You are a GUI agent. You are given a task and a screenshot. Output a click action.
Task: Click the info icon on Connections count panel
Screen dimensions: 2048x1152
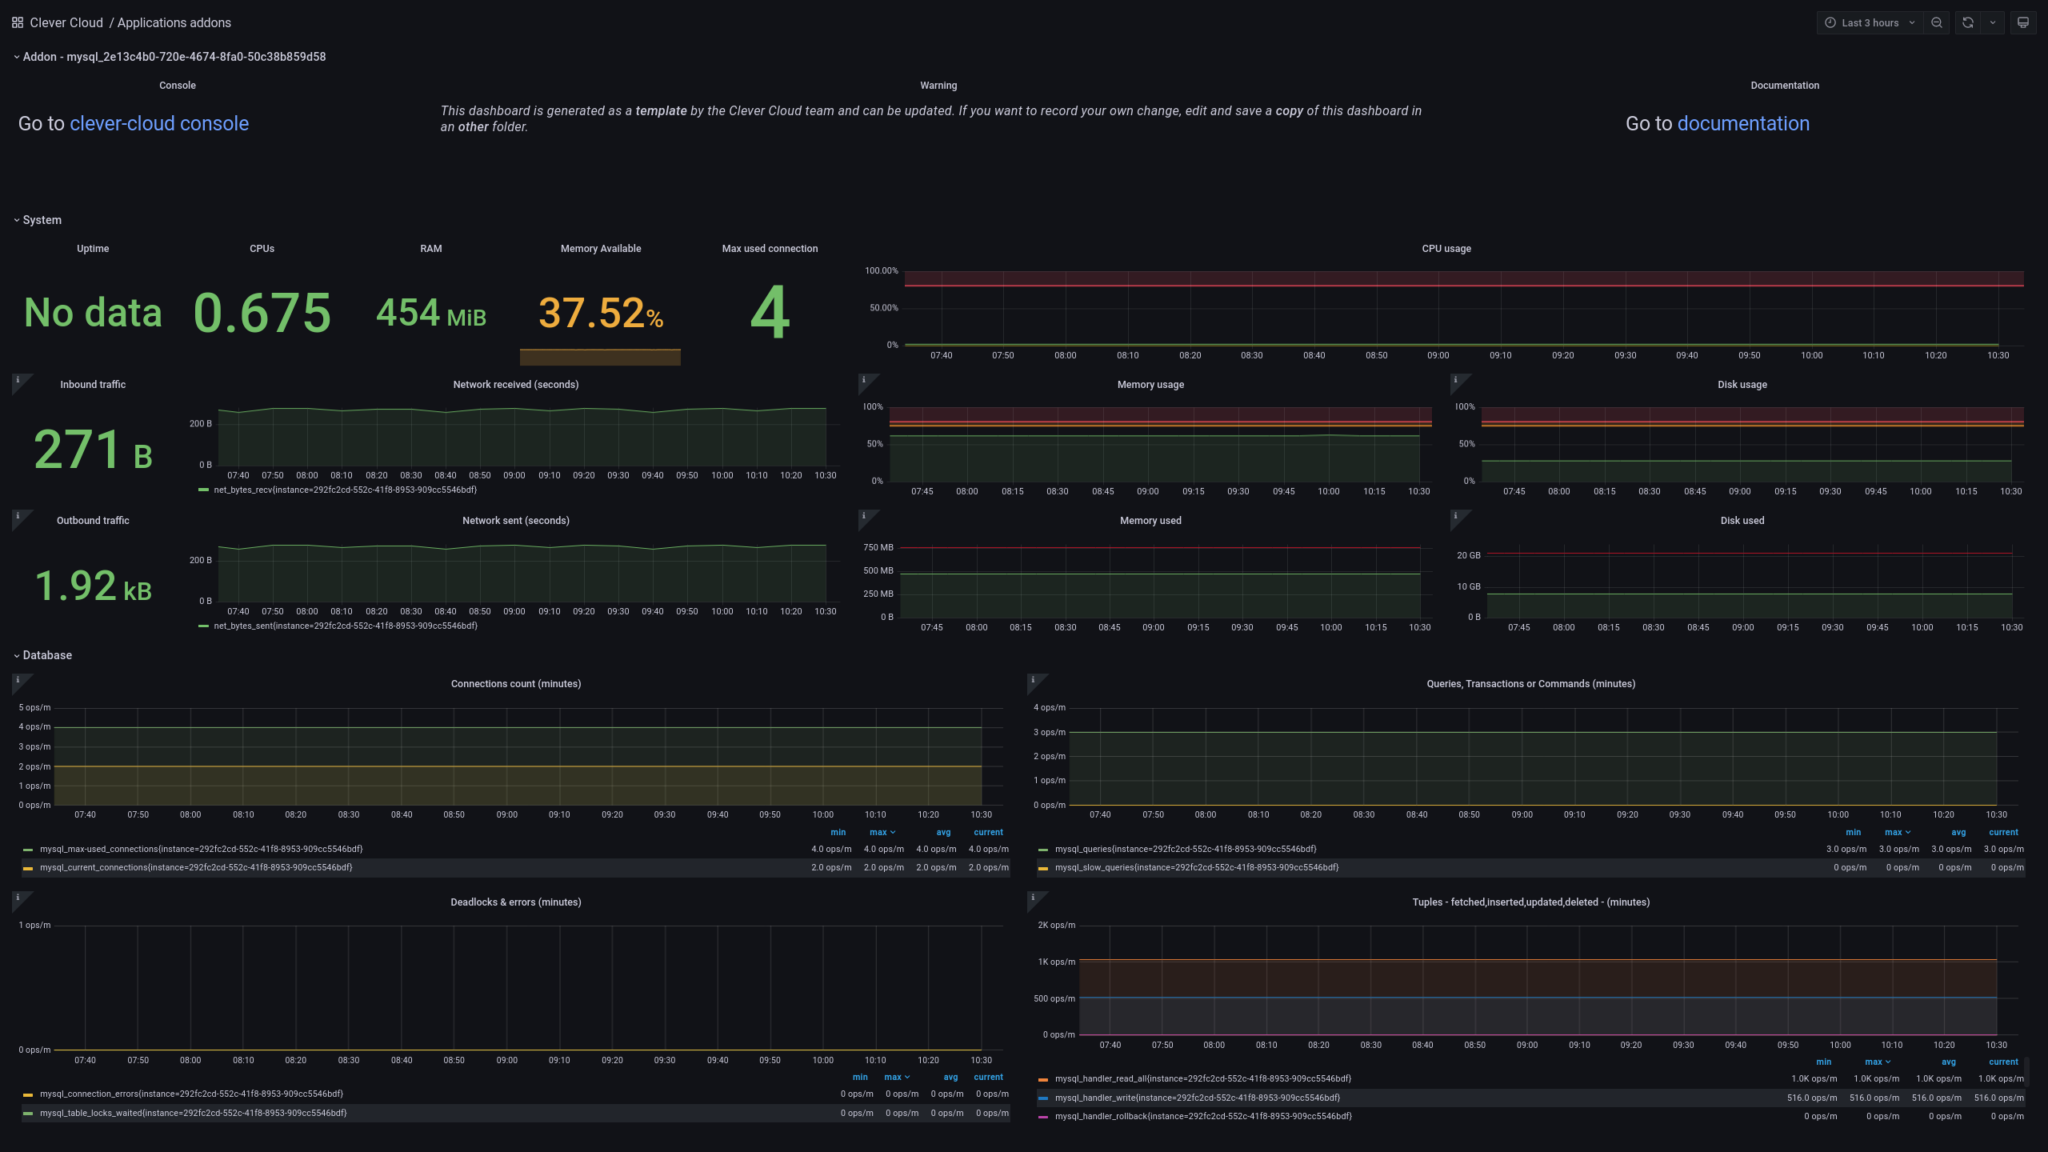pyautogui.click(x=19, y=680)
